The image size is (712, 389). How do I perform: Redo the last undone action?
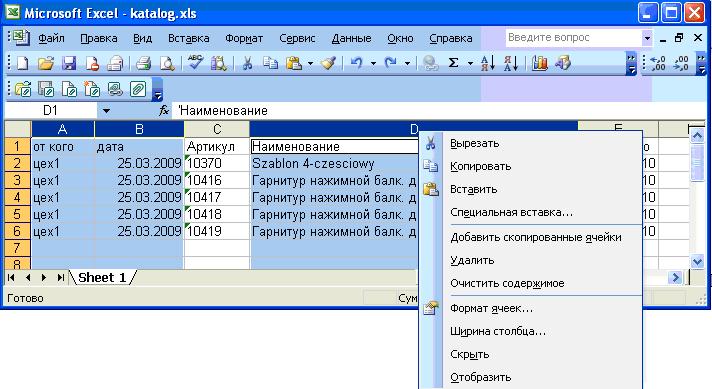391,63
